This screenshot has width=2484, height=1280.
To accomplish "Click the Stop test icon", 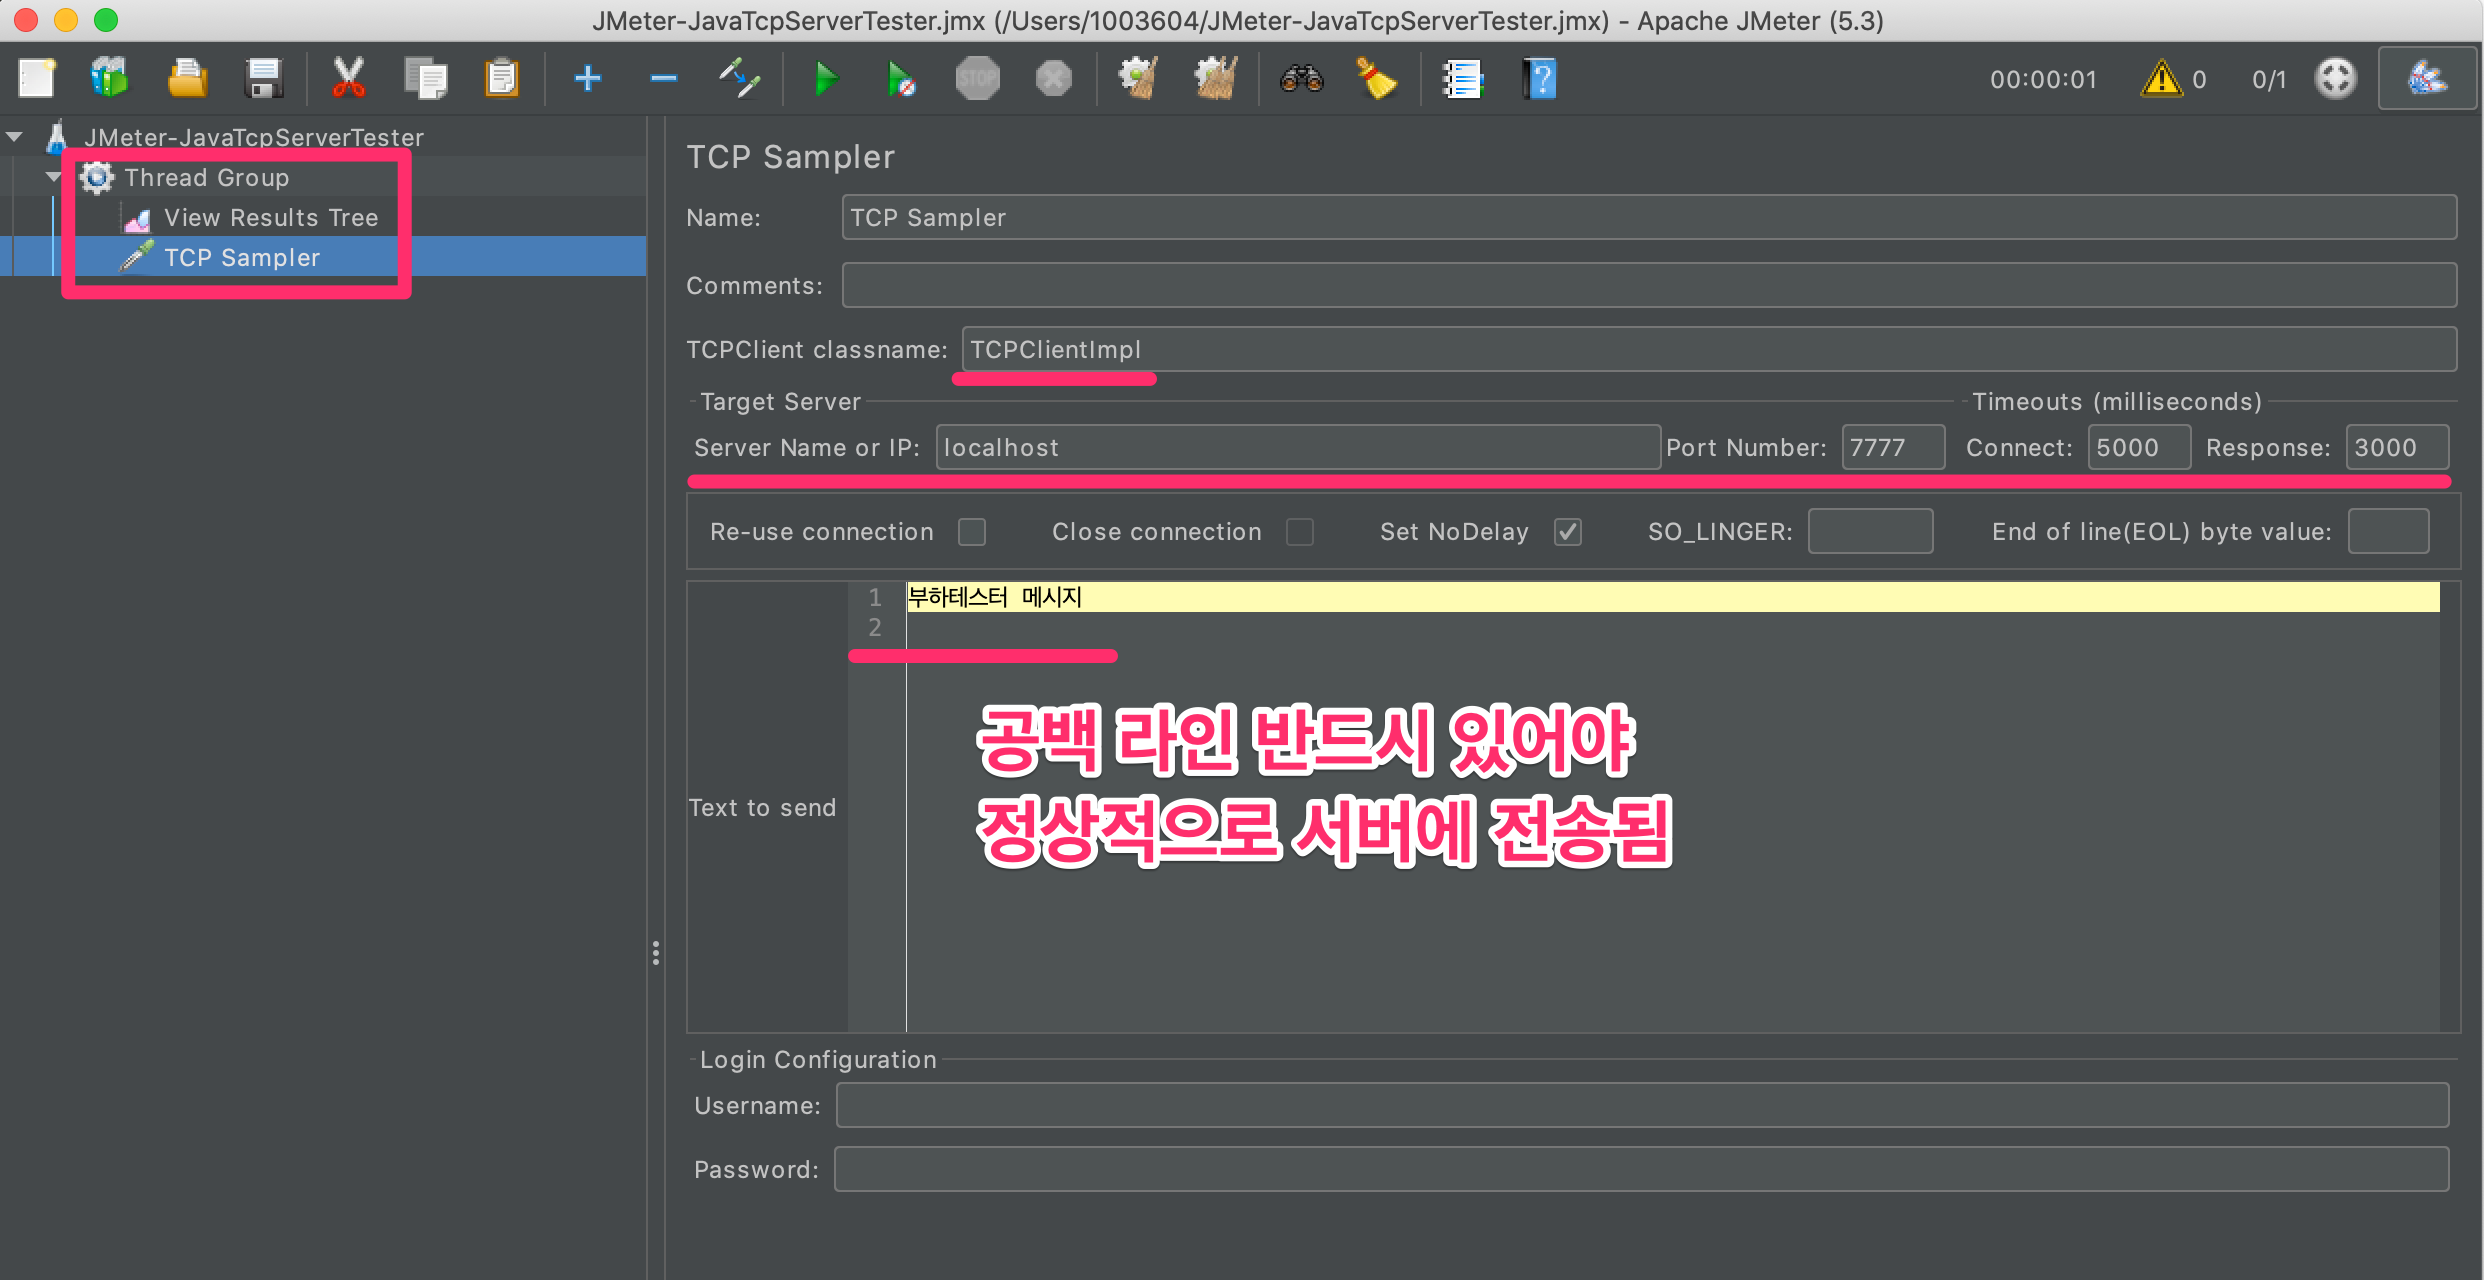I will [978, 78].
